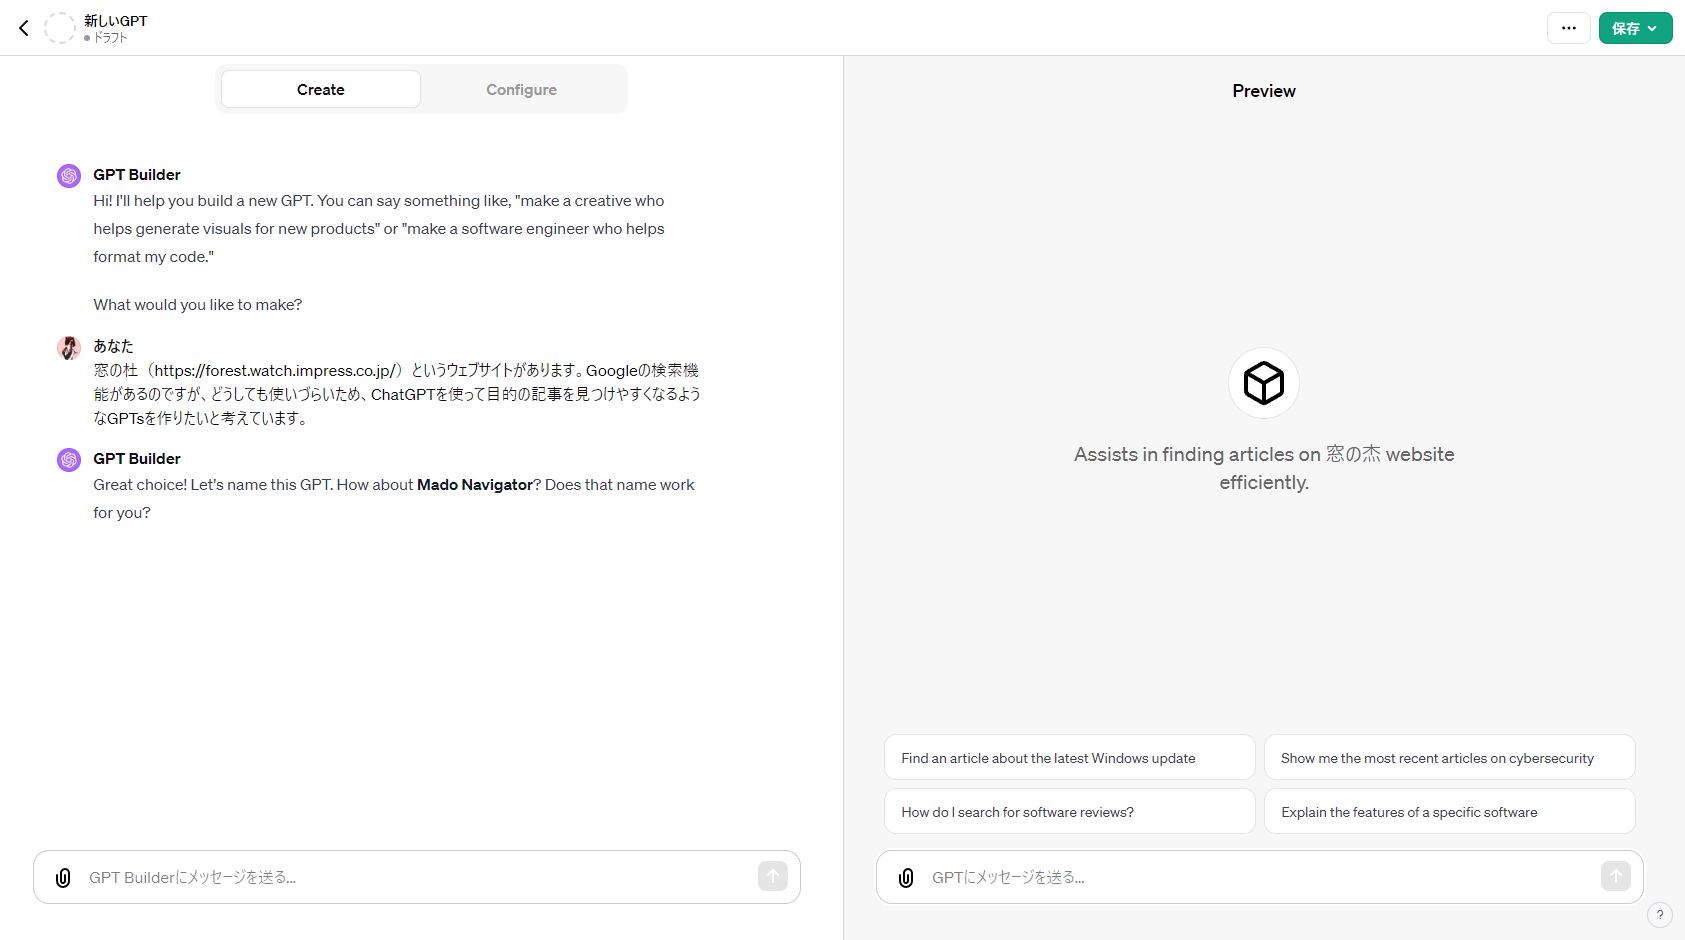Click the dashed GPT avatar placeholder
Screen dimensions: 1685x940
pos(60,28)
